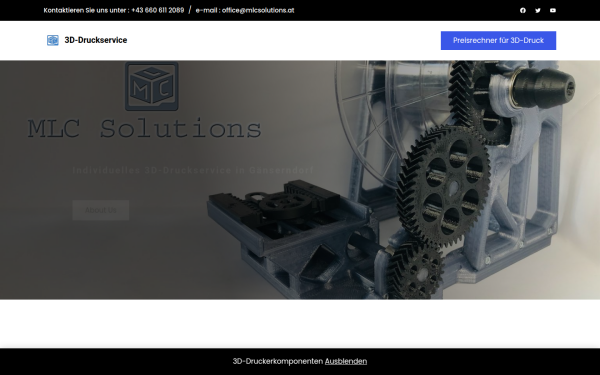Click the email office@mlcsolutions.at
The height and width of the screenshot is (375, 600).
(258, 10)
